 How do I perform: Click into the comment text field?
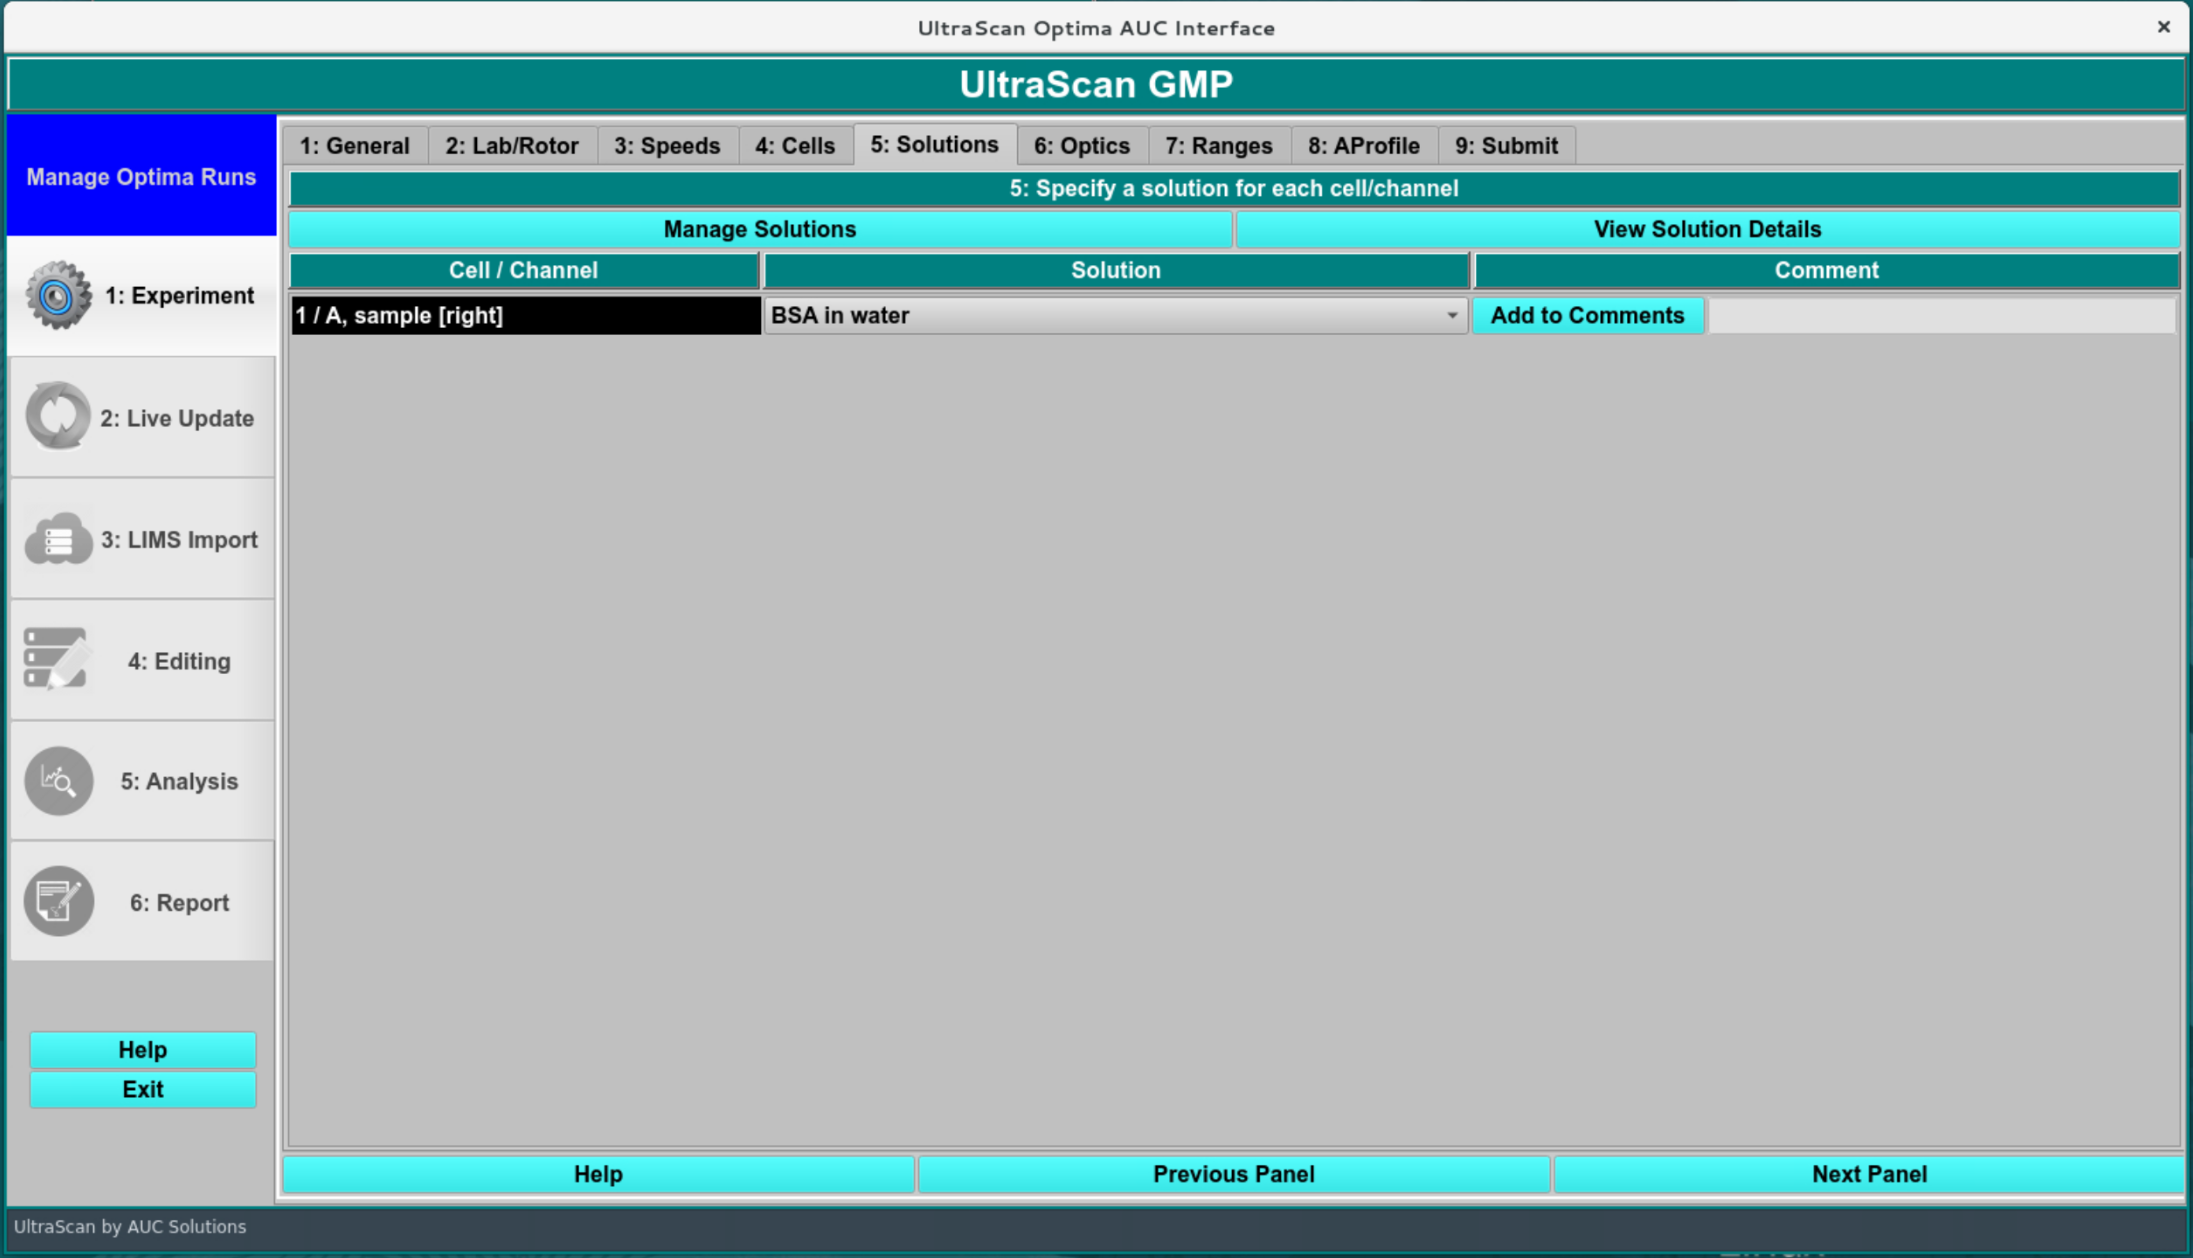coord(1940,316)
